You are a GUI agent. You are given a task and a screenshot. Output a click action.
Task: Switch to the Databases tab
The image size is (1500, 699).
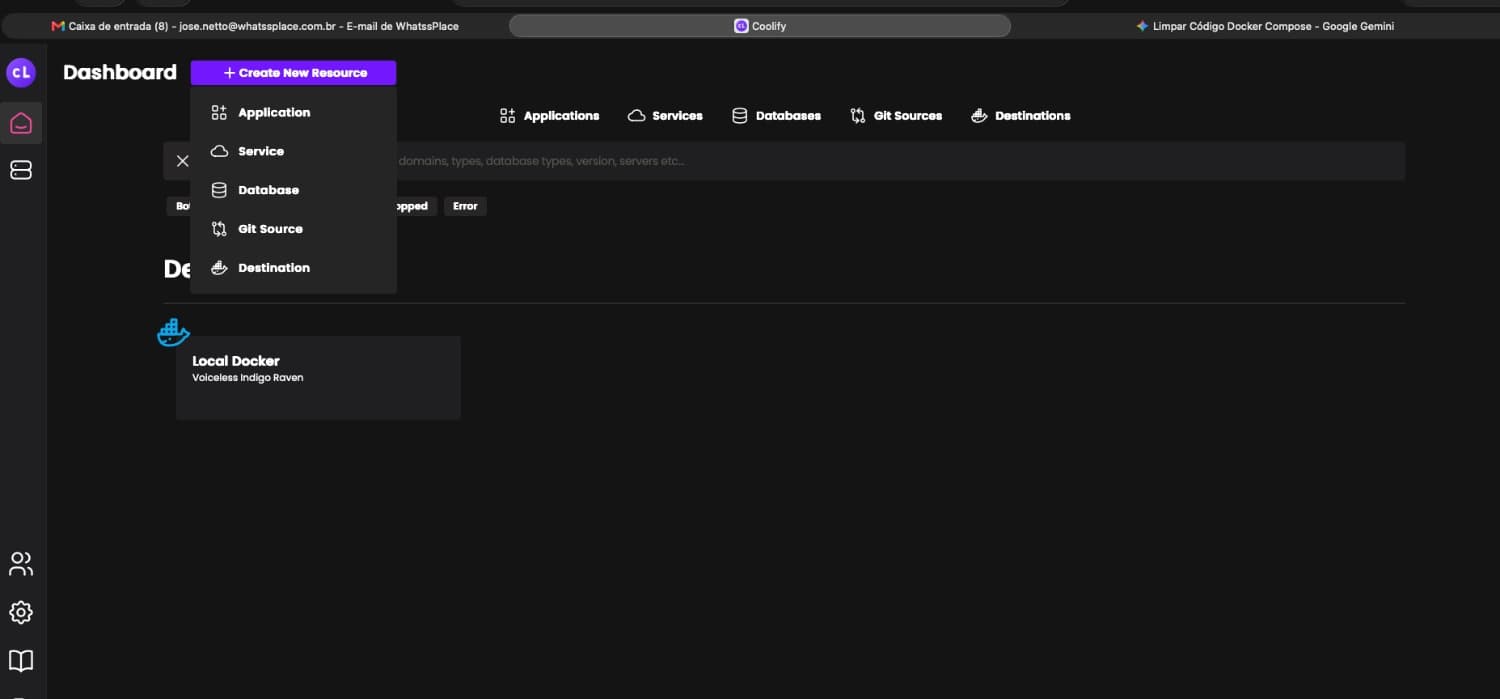pos(776,116)
